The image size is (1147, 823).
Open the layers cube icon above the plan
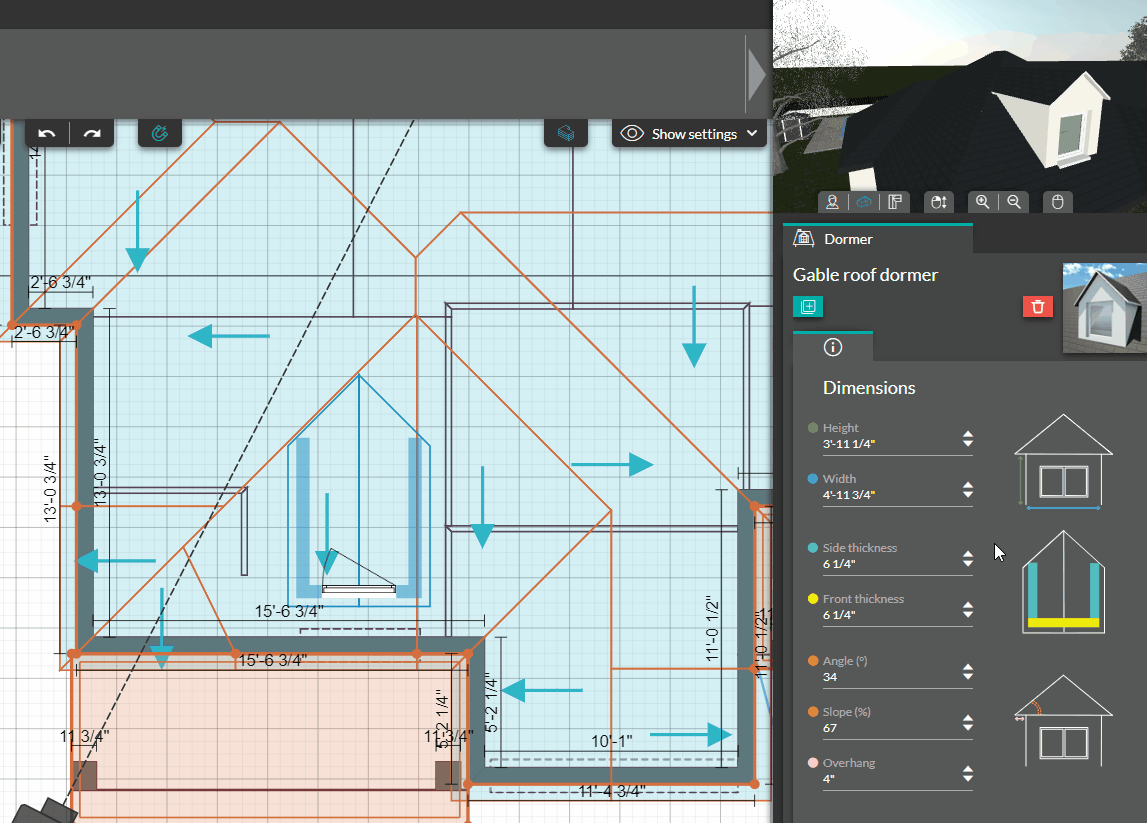click(x=566, y=132)
